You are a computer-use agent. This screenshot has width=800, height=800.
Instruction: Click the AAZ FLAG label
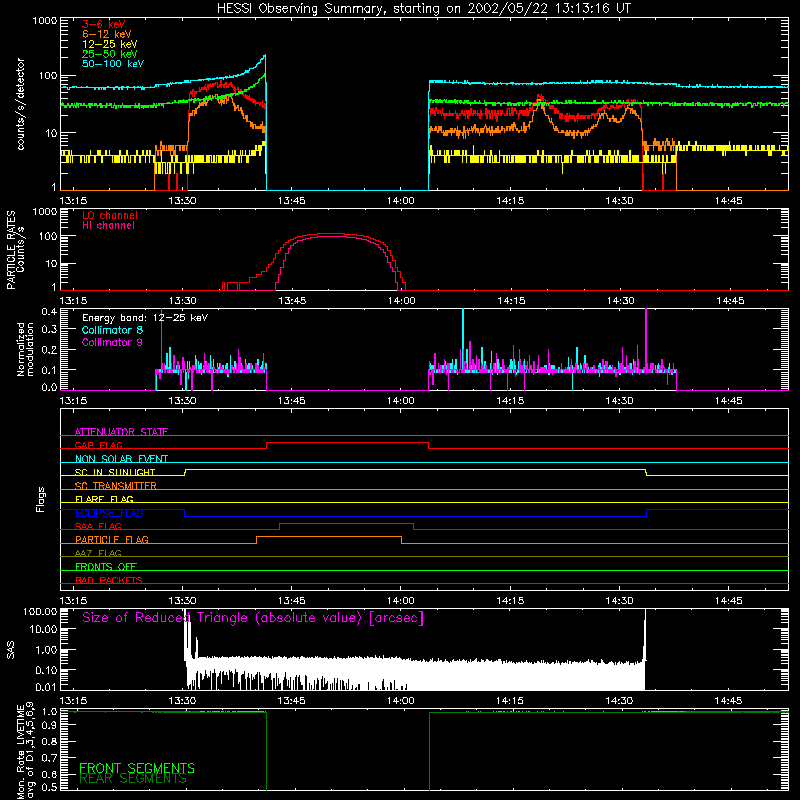tap(98, 553)
